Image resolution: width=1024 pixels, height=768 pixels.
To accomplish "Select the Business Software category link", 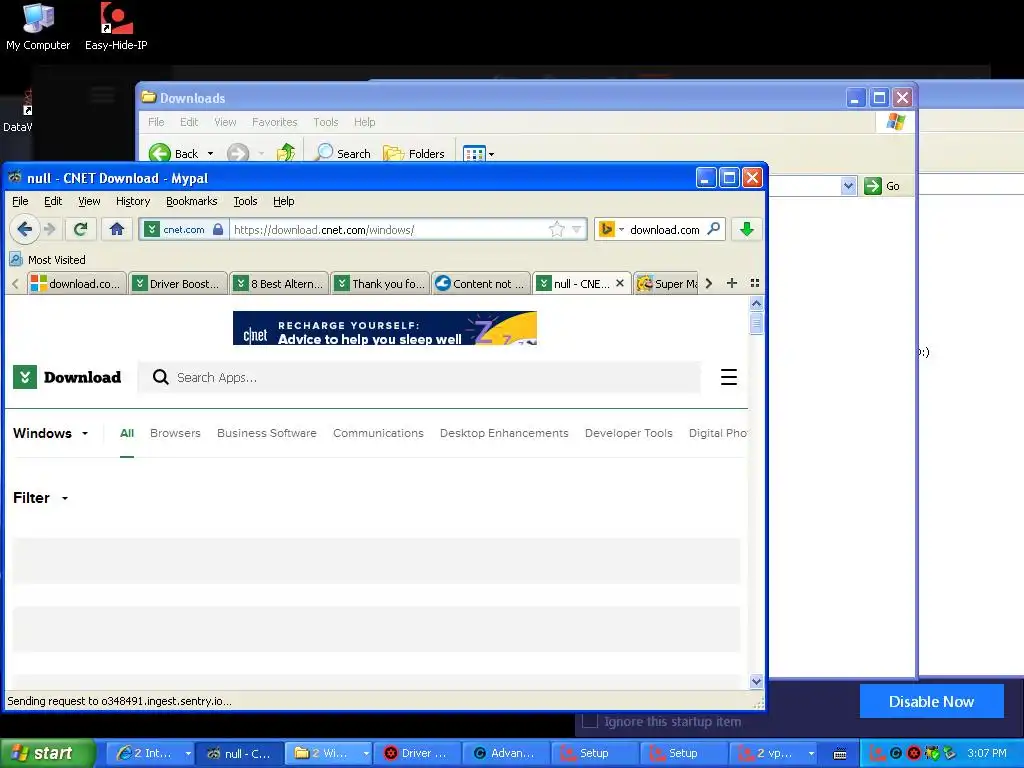I will pos(266,433).
